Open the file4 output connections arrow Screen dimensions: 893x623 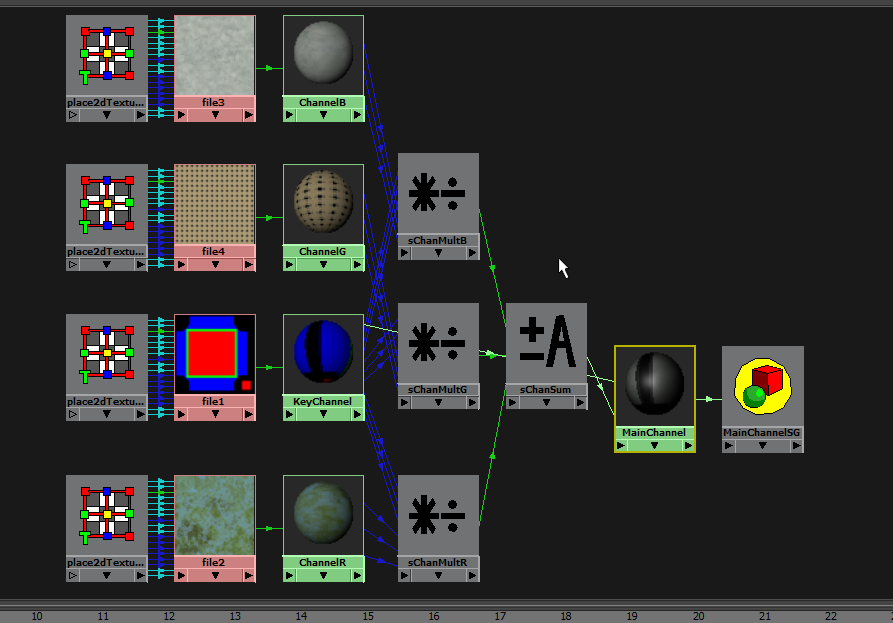pos(249,264)
